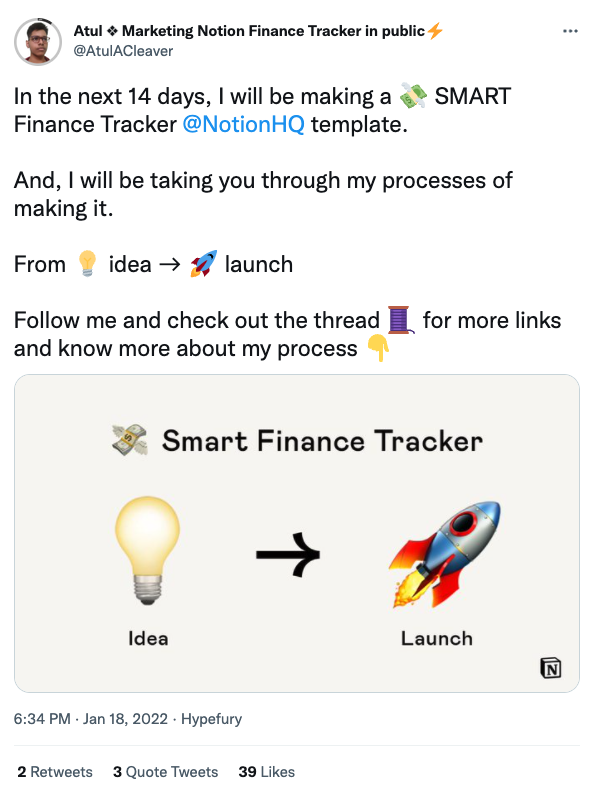
Task: Click the small light bulb emoji before idea
Action: (x=87, y=264)
